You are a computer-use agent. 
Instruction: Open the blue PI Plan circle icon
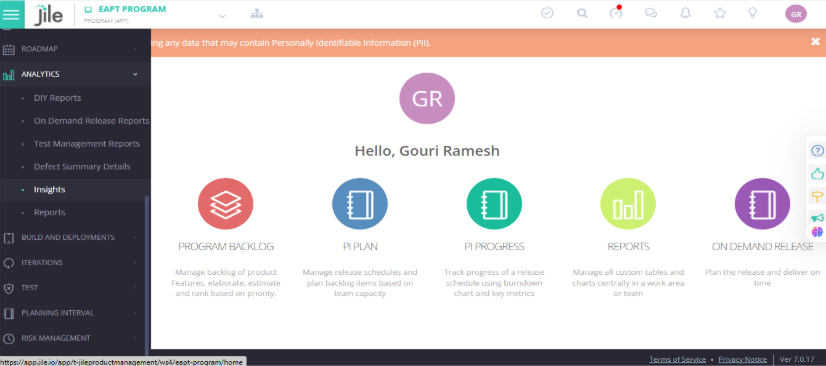click(360, 204)
